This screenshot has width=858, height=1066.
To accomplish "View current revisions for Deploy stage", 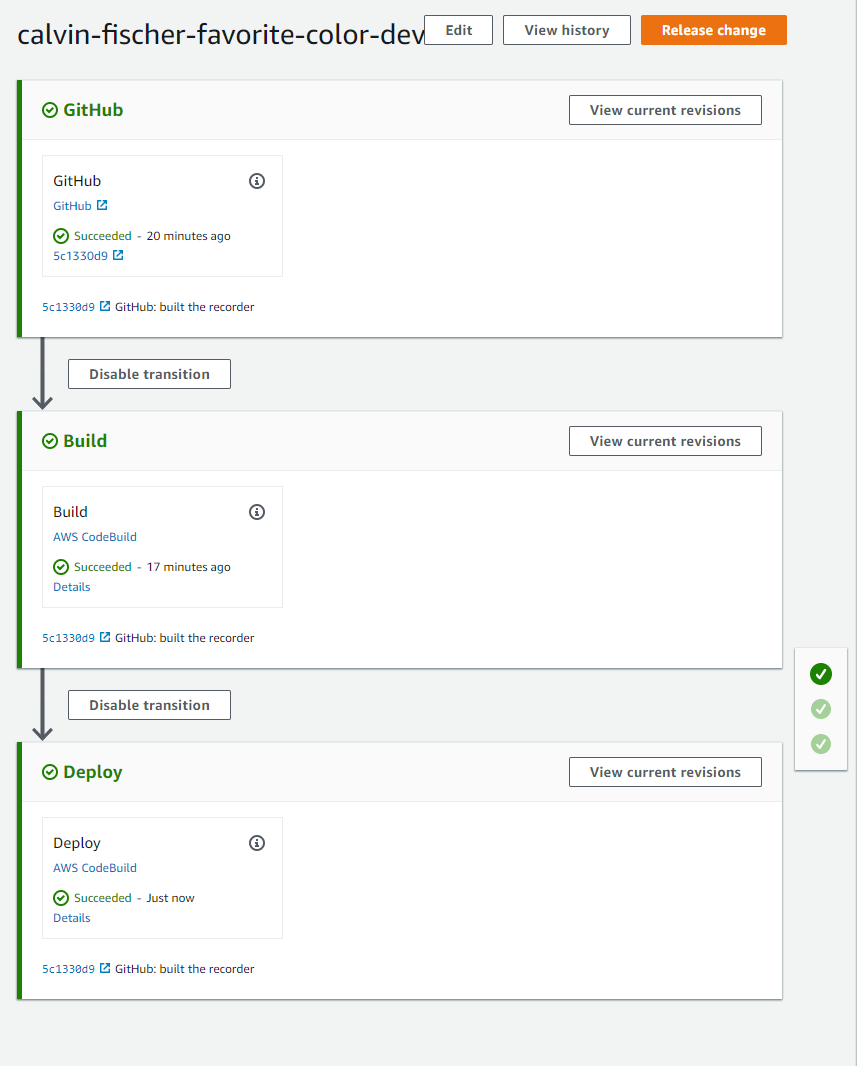I will pyautogui.click(x=665, y=772).
